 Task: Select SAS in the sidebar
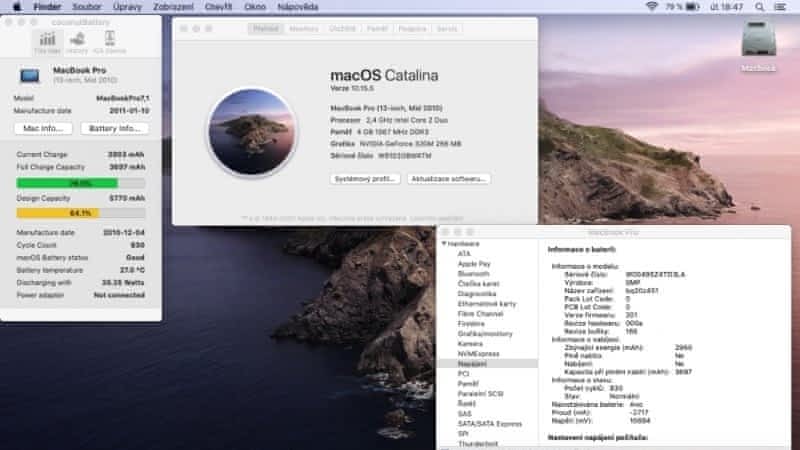click(465, 414)
